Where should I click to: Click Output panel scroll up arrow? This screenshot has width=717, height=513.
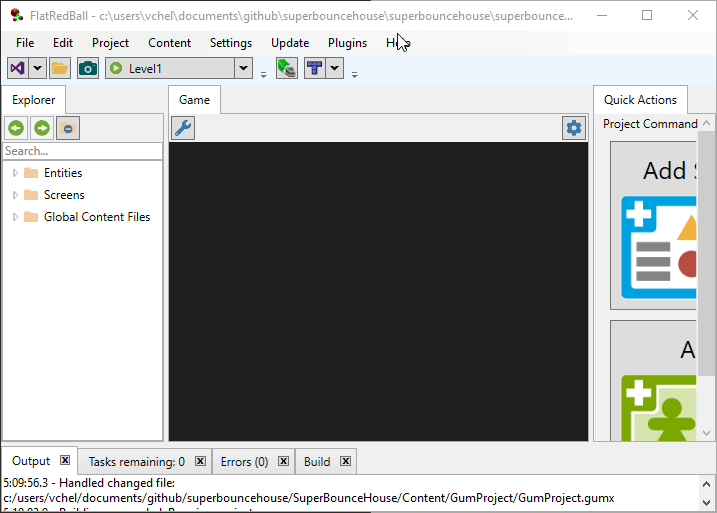[706, 484]
